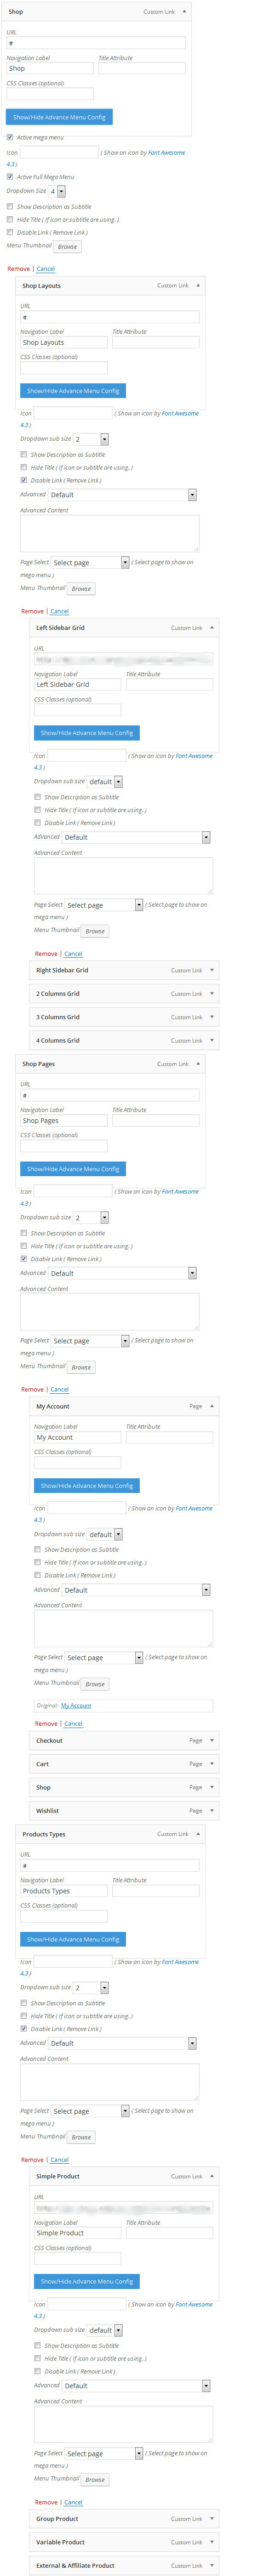Click Browse thumbnail button in Left Sidebar Grid
The height and width of the screenshot is (2576, 263).
(x=95, y=931)
